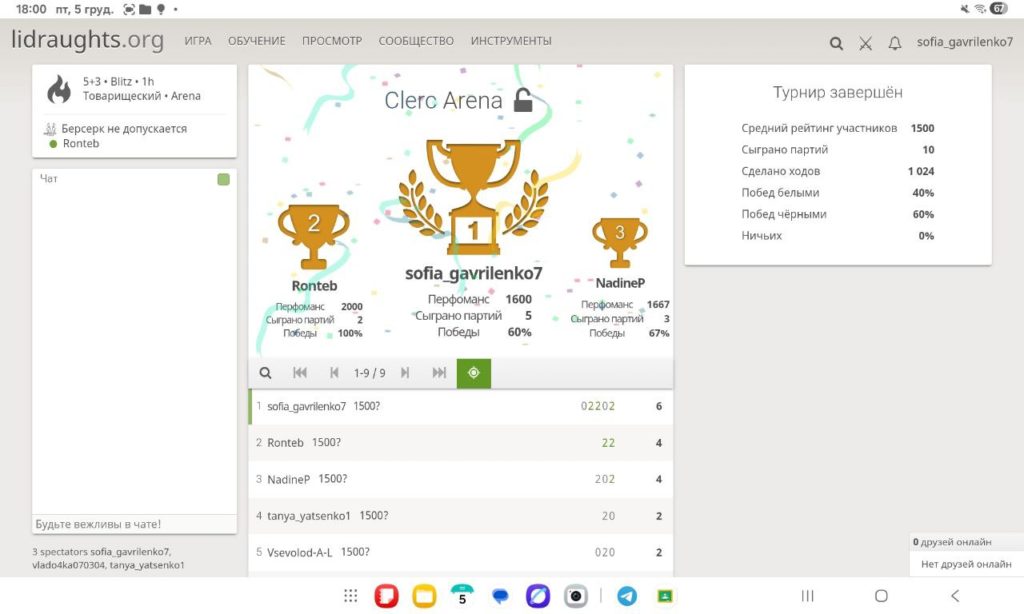Open the ОБУЧЕНИЕ menu

pyautogui.click(x=256, y=41)
